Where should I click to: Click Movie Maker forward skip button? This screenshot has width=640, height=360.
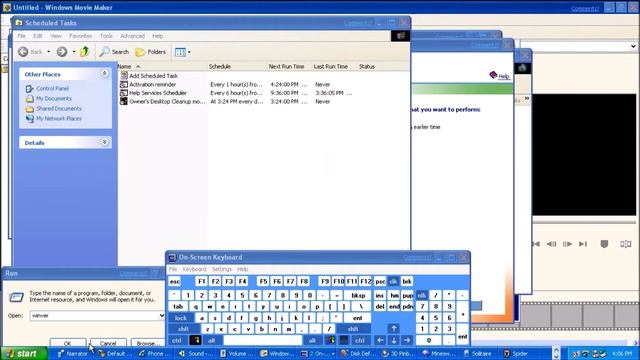point(583,244)
